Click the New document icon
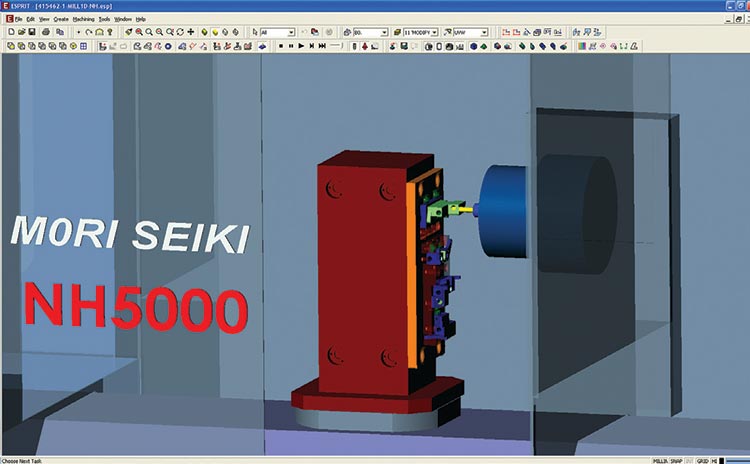The image size is (750, 464). coord(11,32)
